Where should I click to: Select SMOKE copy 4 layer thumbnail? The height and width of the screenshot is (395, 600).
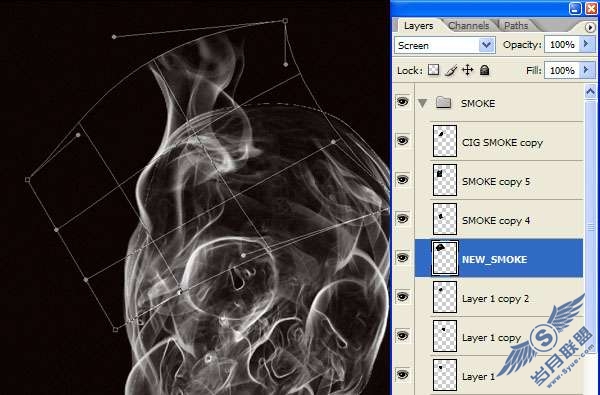(x=445, y=219)
